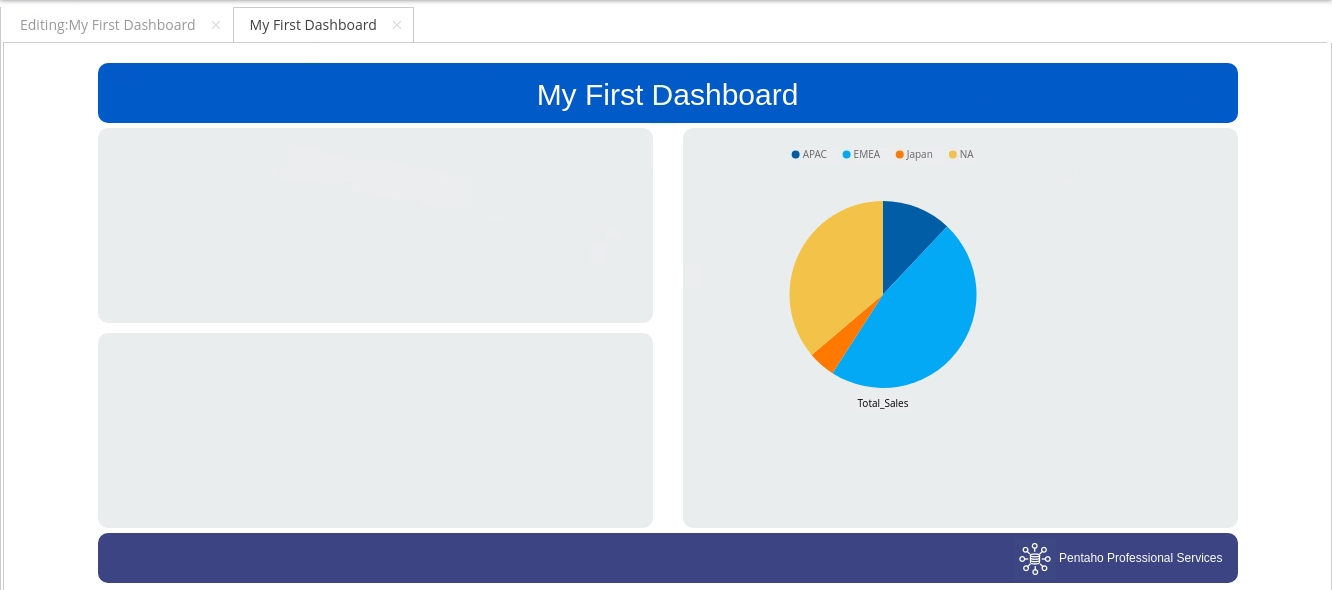Select the My First Dashboard preview tab
Viewport: 1332px width, 590px height.
click(x=312, y=25)
